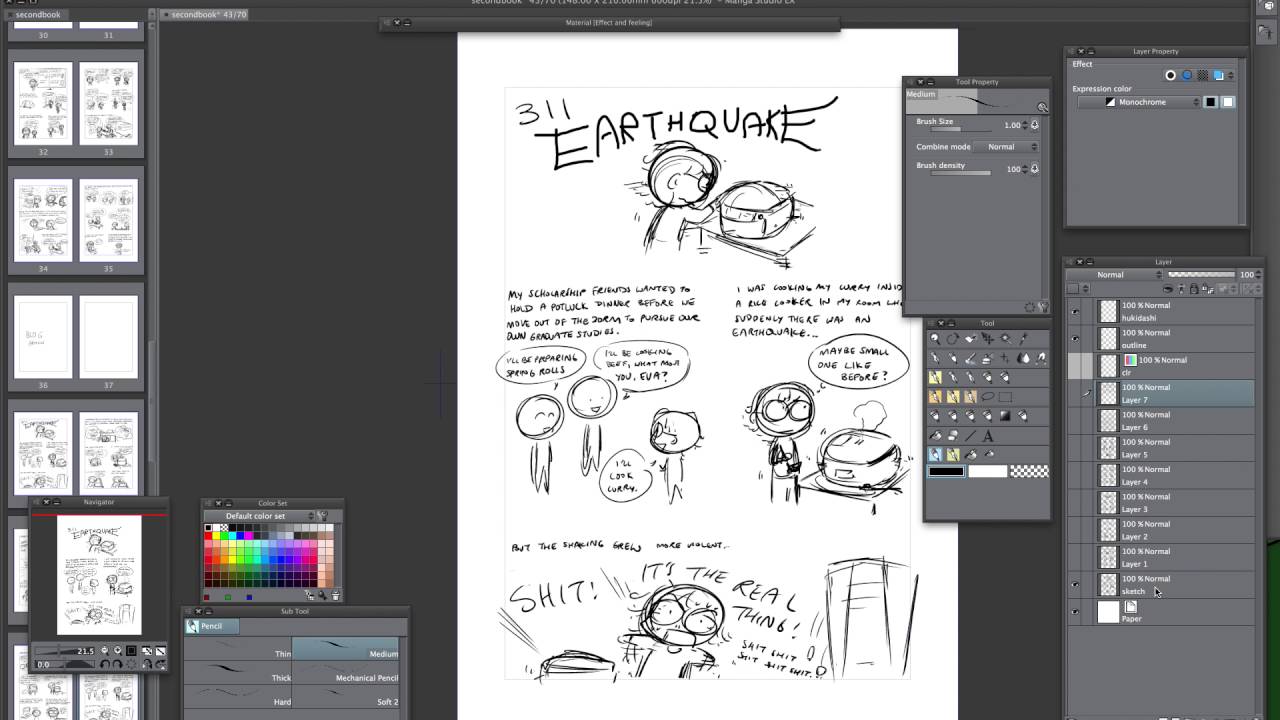The width and height of the screenshot is (1280, 720).
Task: Click Navigator fit-to-screen icon
Action: point(147,651)
